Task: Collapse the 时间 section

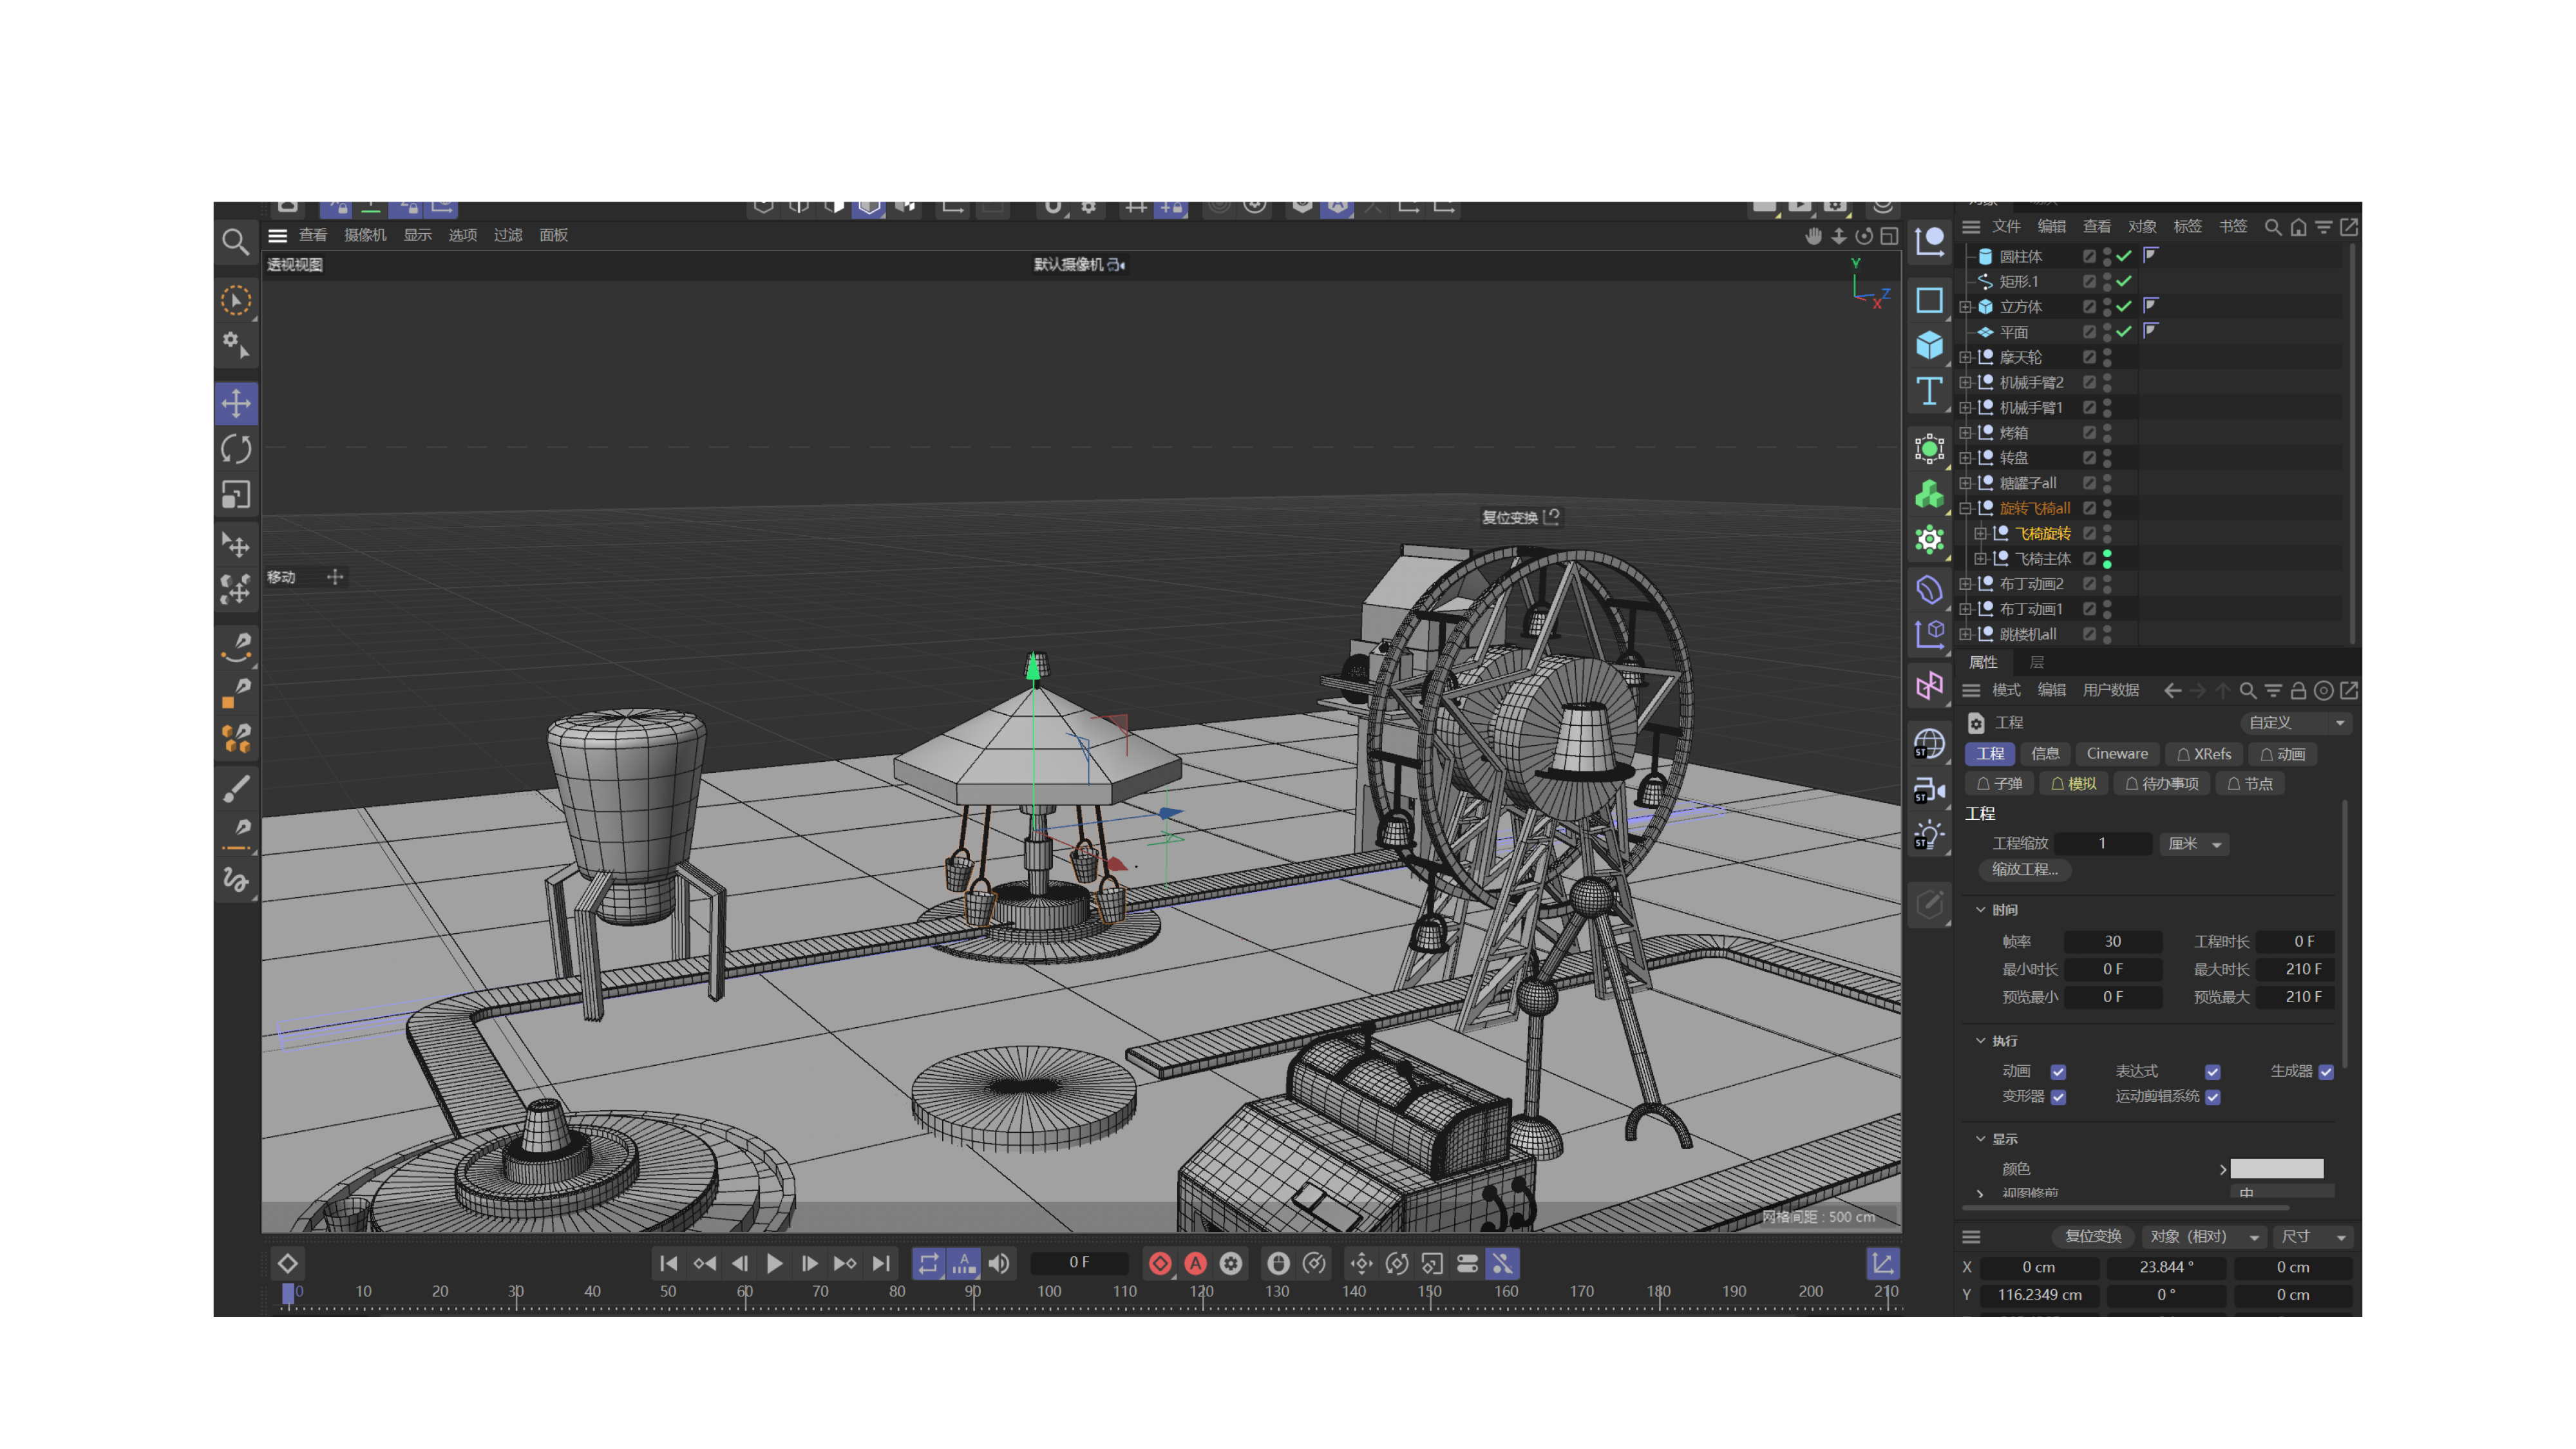Action: pyautogui.click(x=1980, y=910)
